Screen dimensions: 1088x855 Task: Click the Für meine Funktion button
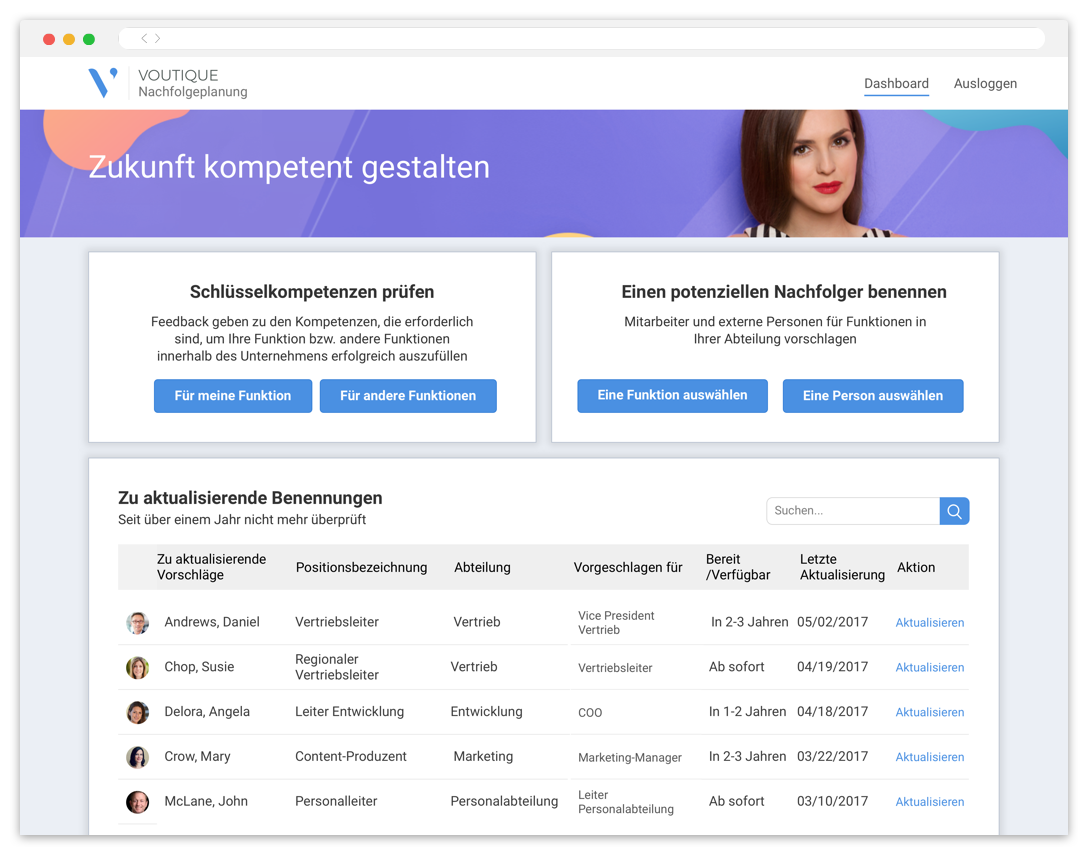click(232, 396)
